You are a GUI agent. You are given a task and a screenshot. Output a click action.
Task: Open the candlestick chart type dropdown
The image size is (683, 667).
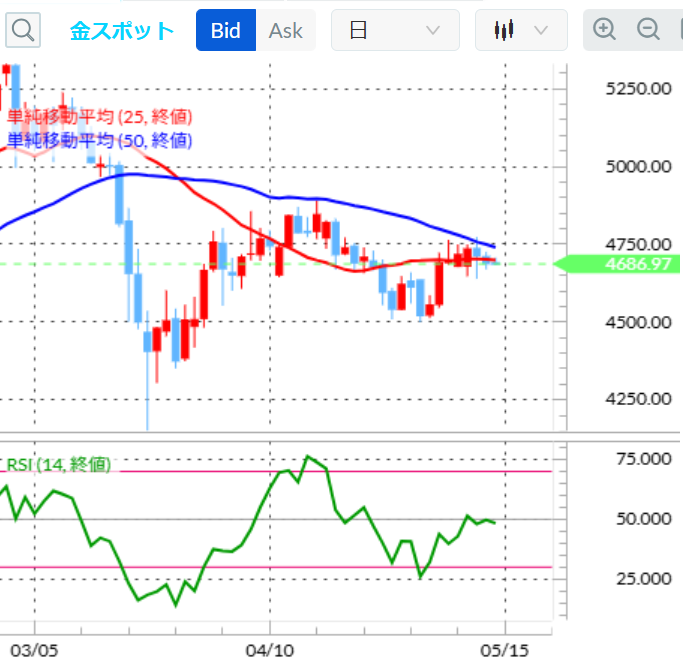(521, 30)
